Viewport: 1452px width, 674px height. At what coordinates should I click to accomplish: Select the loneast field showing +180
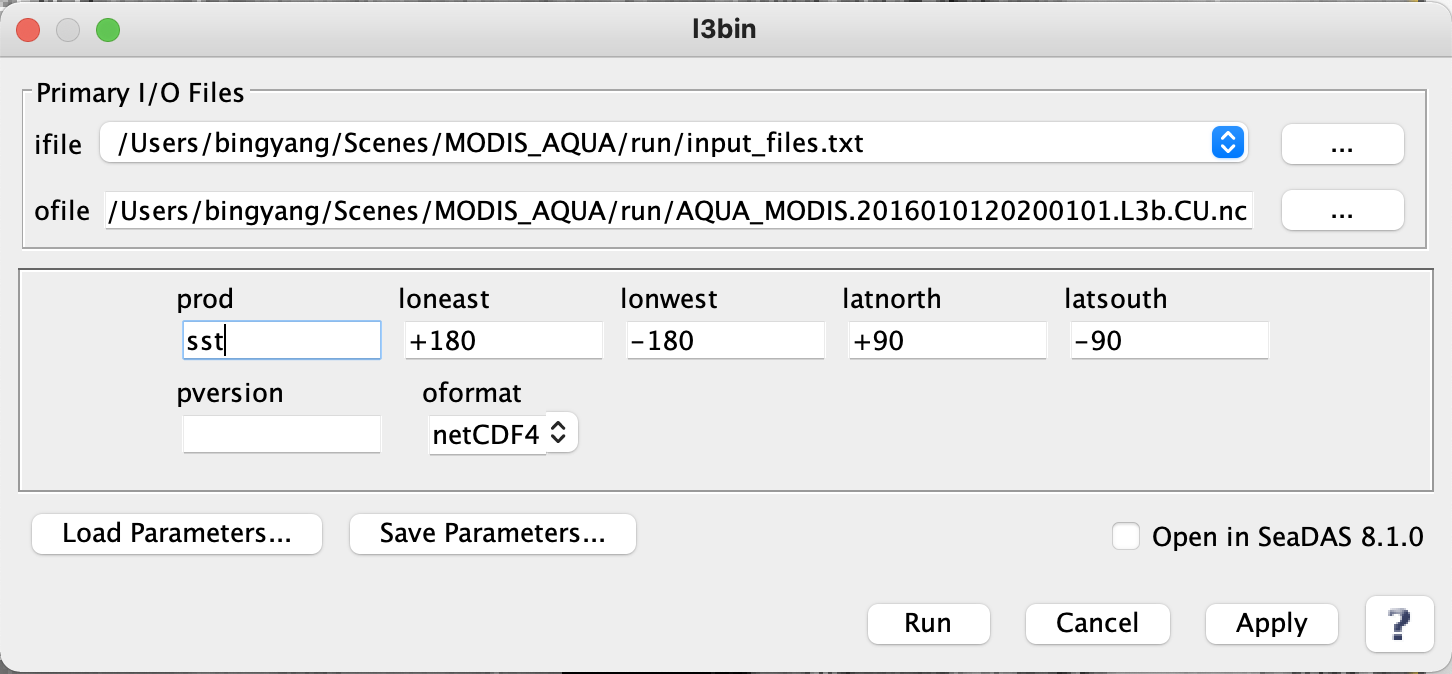(503, 340)
